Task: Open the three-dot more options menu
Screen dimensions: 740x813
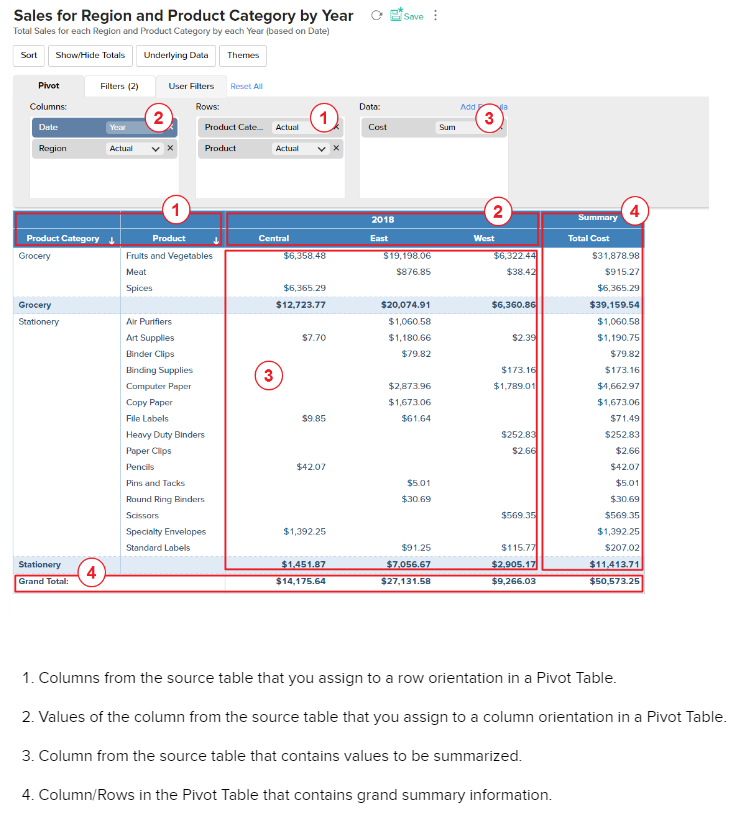Action: click(x=436, y=16)
